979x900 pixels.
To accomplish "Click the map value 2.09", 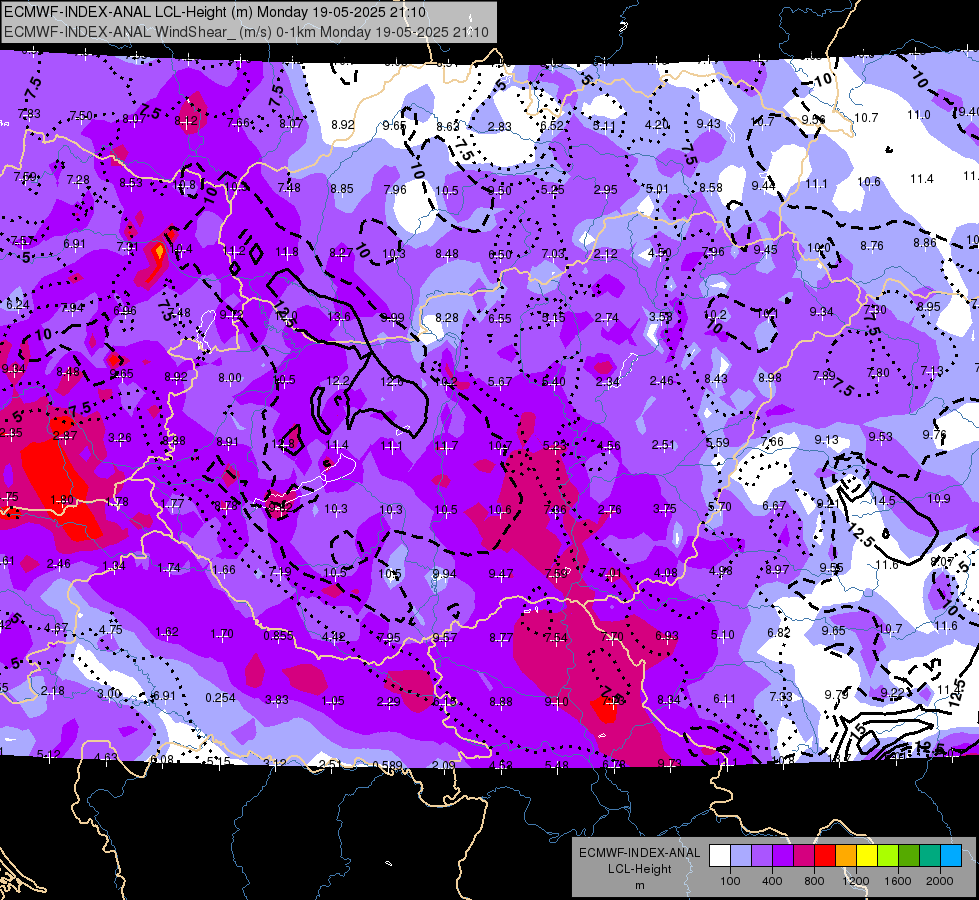I will click(443, 766).
